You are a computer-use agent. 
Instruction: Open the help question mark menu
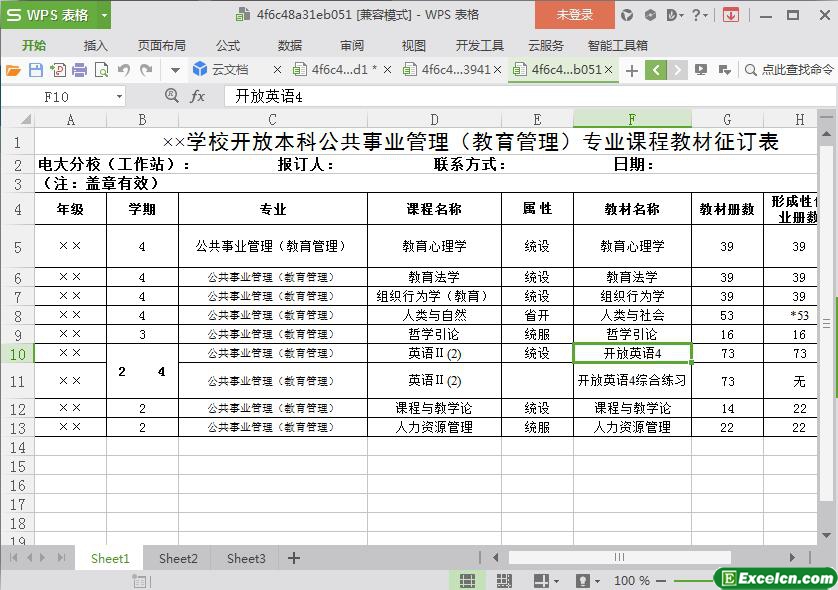coord(699,15)
